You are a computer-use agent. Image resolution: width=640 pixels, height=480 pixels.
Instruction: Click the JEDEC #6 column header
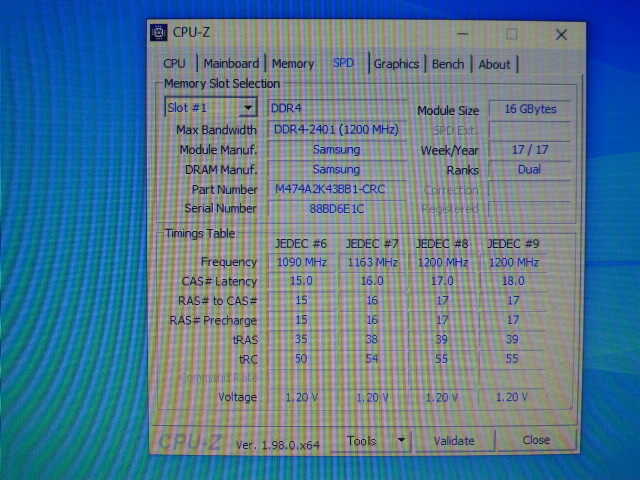pyautogui.click(x=301, y=244)
